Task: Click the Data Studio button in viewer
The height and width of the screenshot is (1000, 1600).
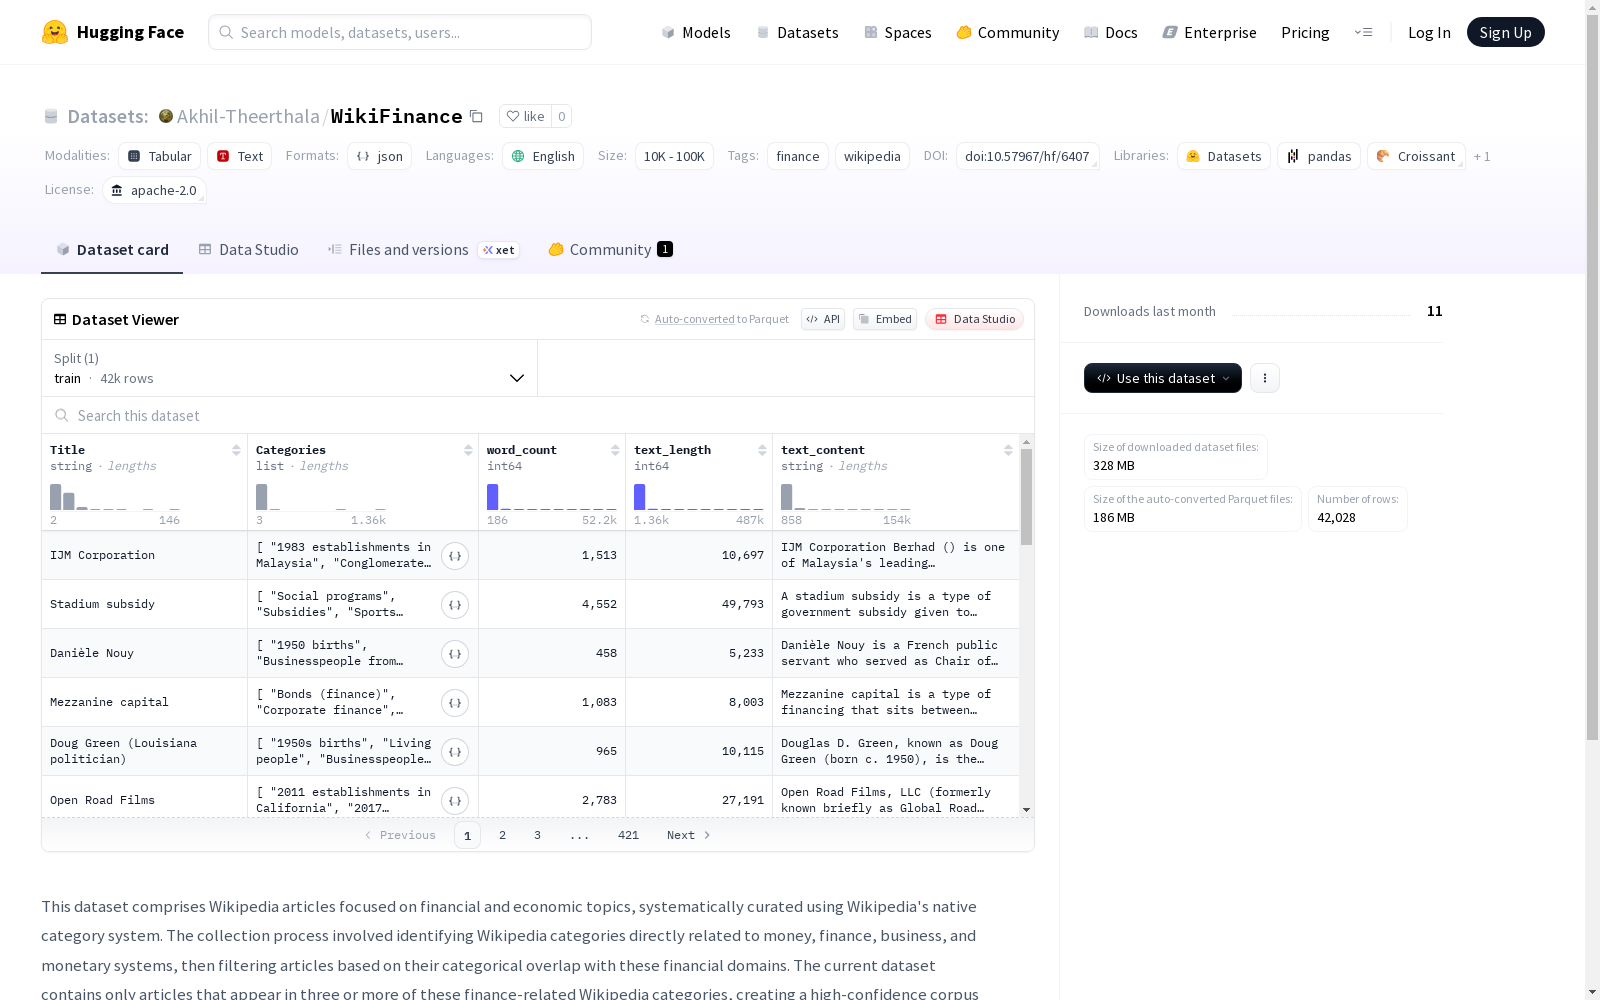Action: tap(974, 319)
